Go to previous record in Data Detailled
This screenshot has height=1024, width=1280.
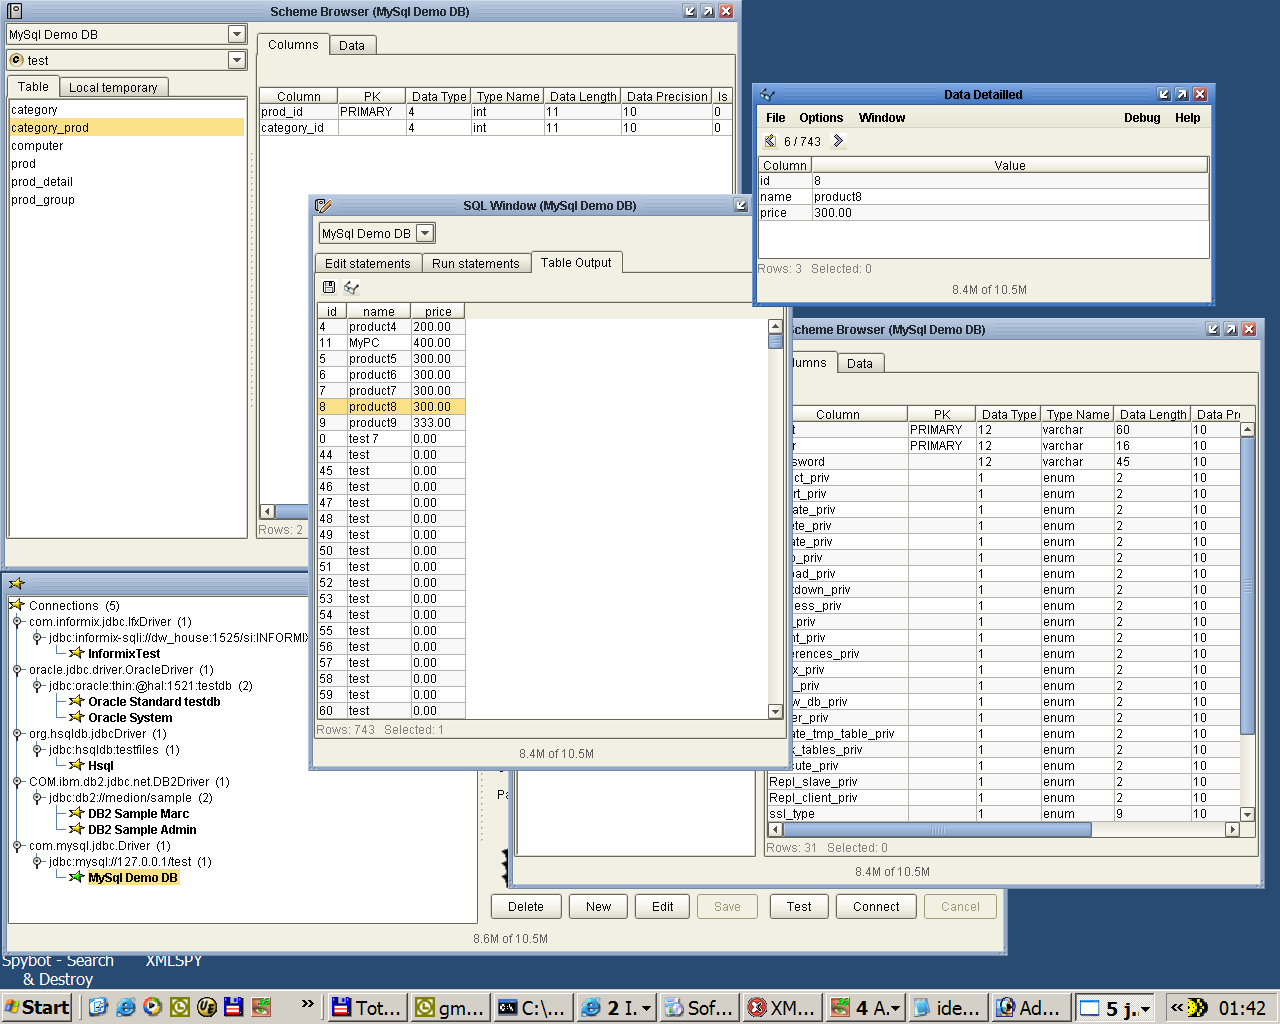click(x=770, y=141)
